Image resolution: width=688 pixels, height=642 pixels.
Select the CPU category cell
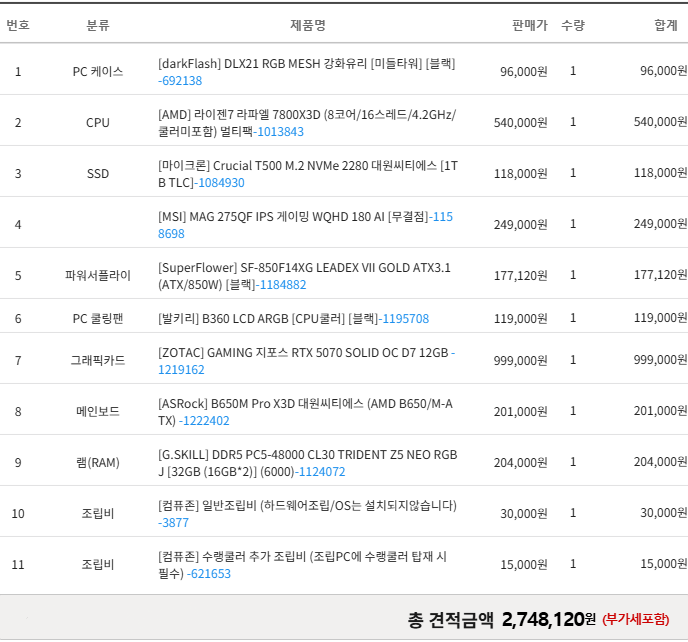point(98,122)
